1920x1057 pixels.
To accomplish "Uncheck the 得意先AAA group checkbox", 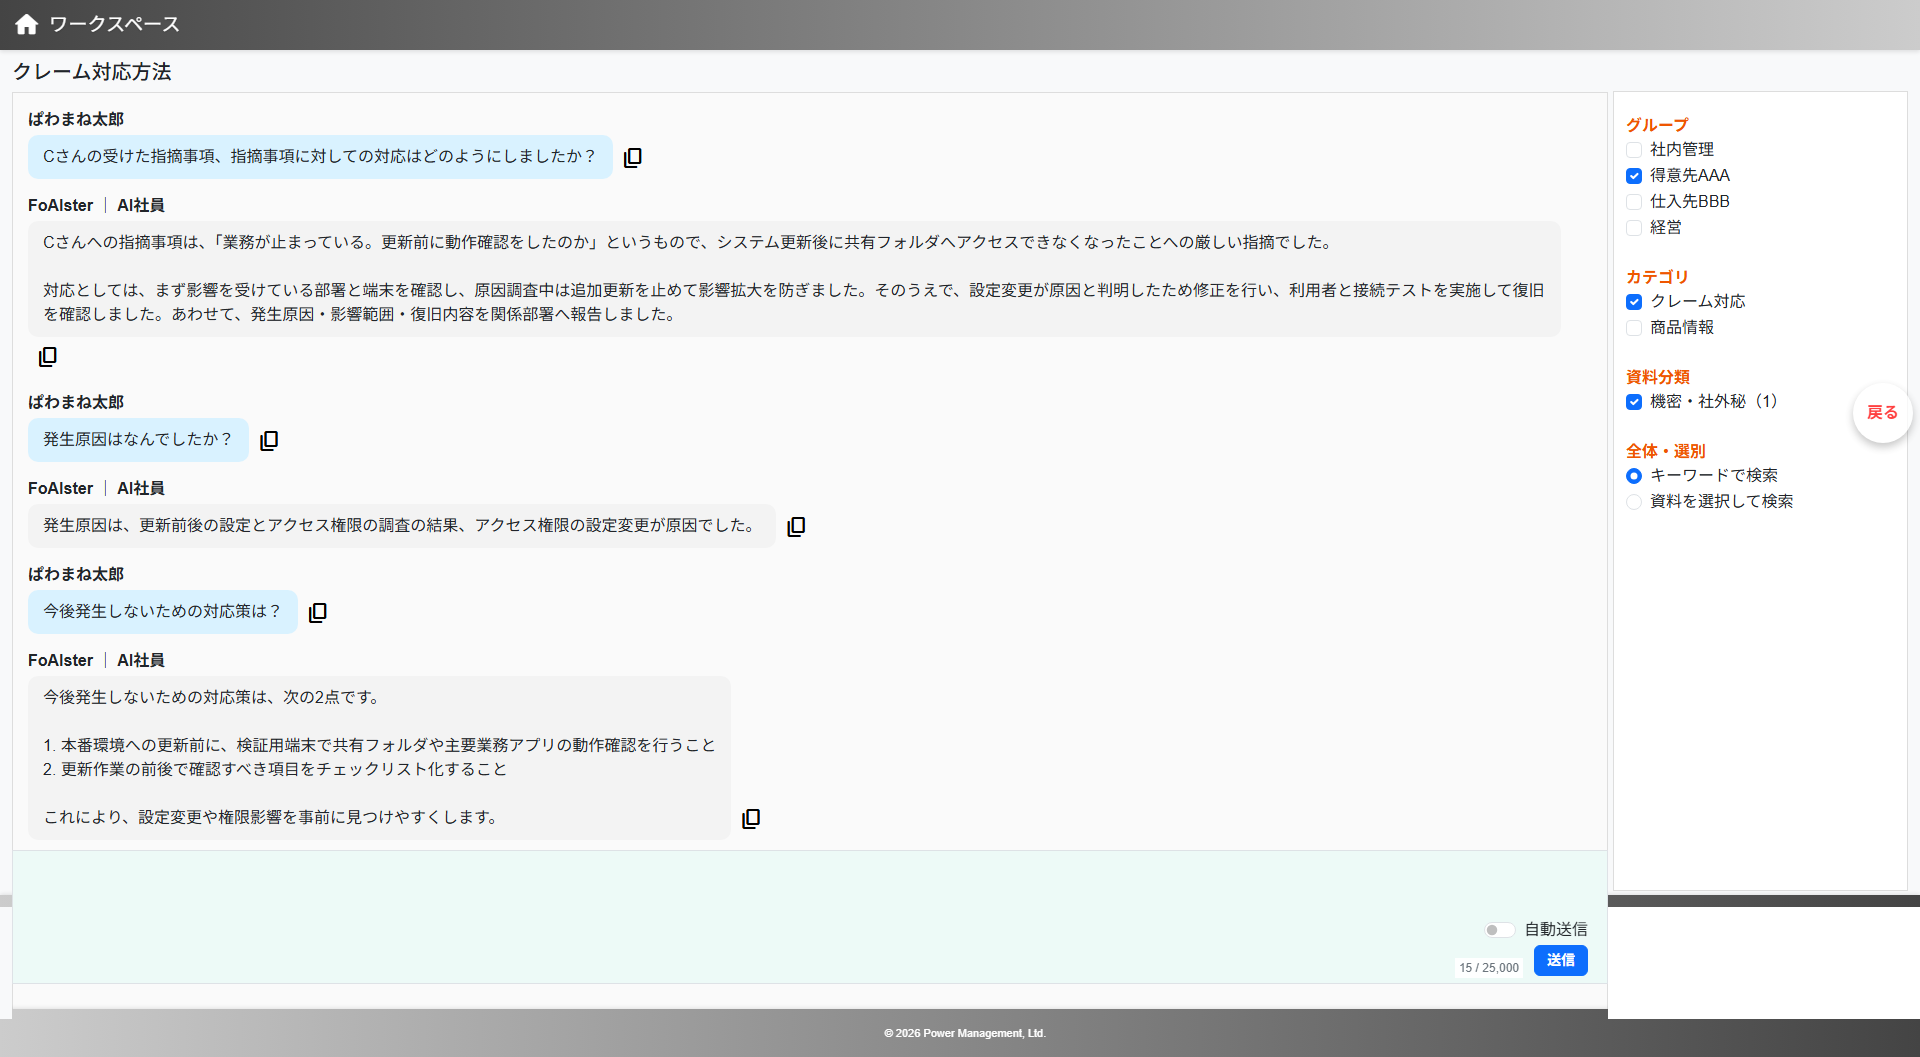I will coord(1634,176).
